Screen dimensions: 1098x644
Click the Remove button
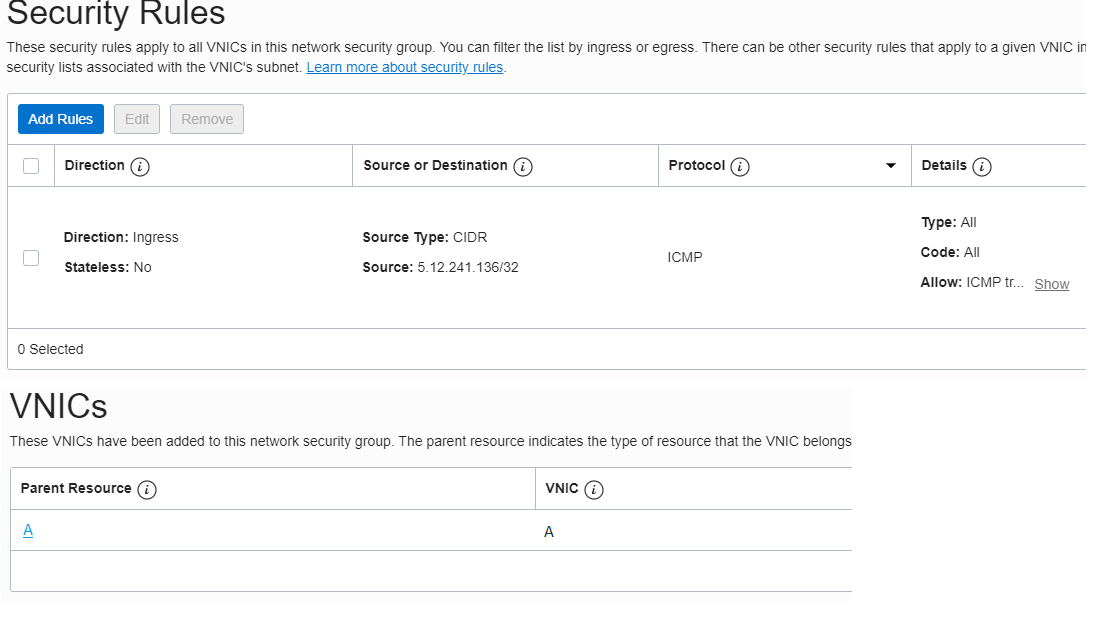(207, 119)
